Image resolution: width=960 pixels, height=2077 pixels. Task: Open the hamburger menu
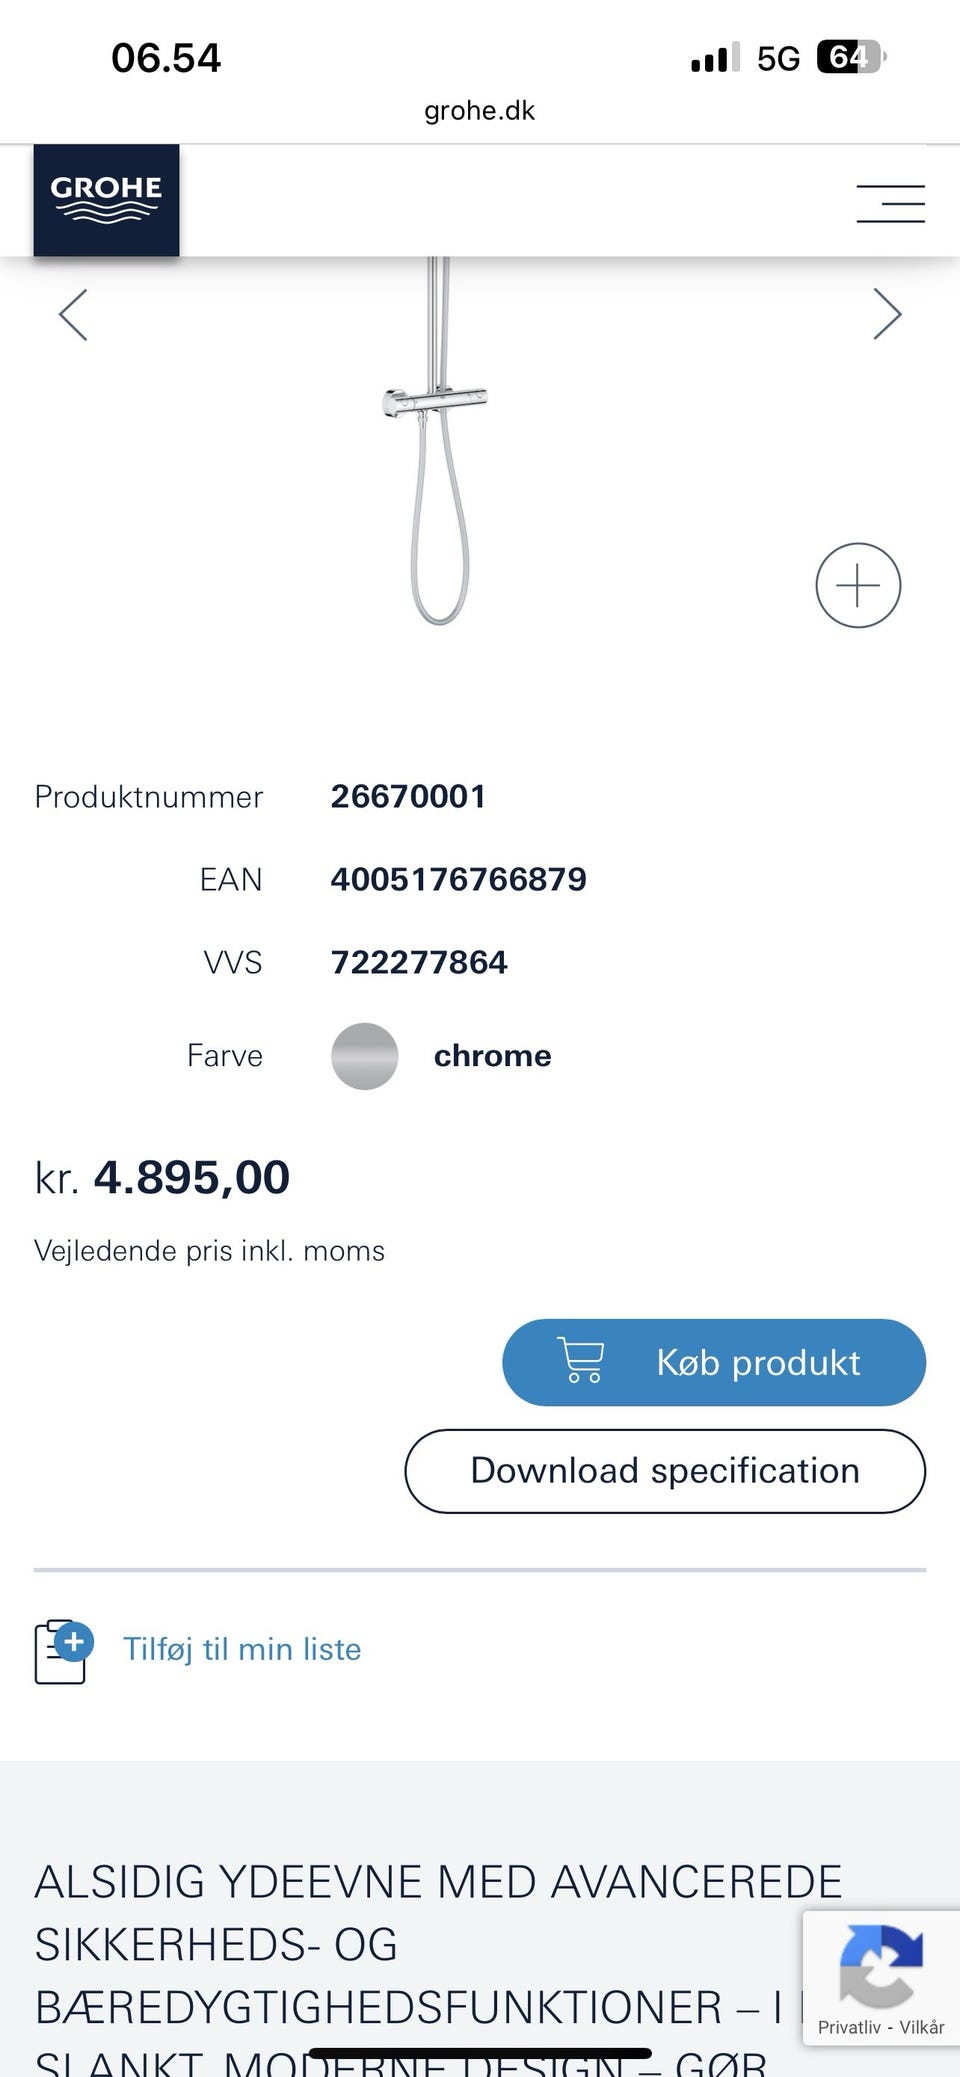pyautogui.click(x=890, y=203)
